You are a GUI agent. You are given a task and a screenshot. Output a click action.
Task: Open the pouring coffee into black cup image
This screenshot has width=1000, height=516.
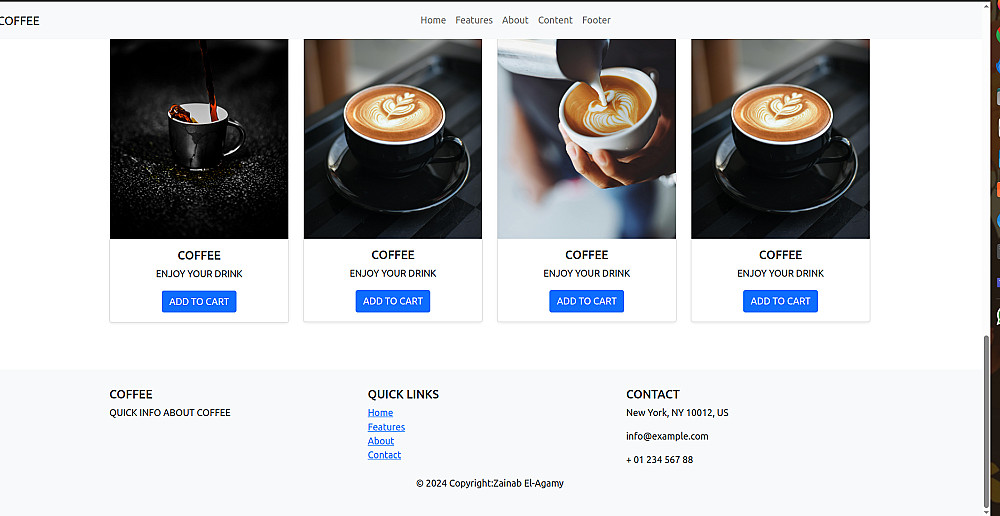click(x=199, y=139)
